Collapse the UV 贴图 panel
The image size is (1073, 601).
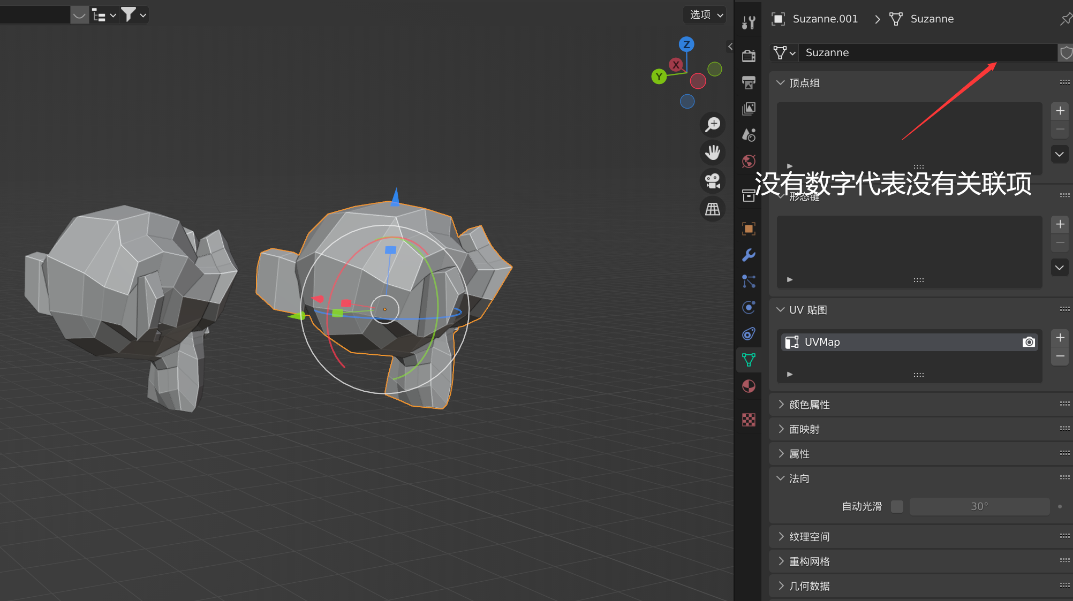pyautogui.click(x=780, y=310)
